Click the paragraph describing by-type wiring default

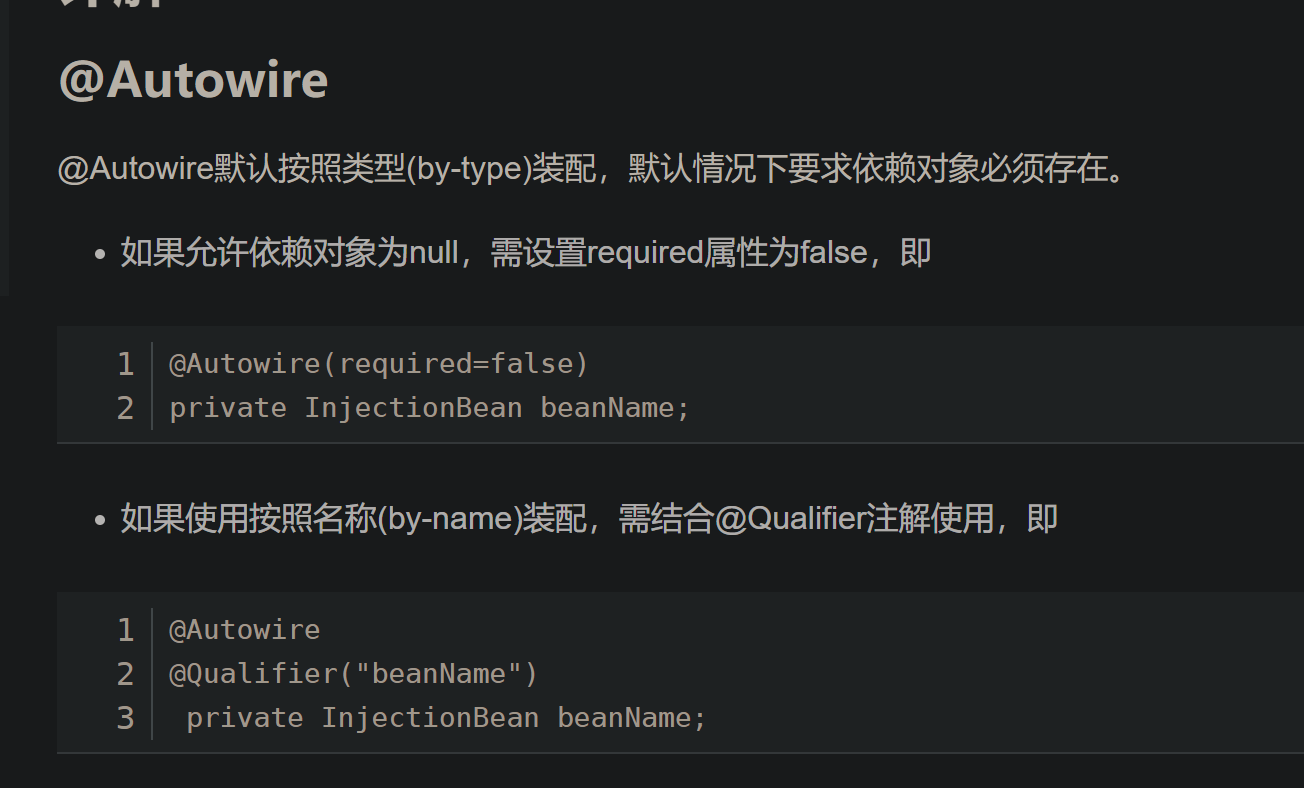point(594,169)
